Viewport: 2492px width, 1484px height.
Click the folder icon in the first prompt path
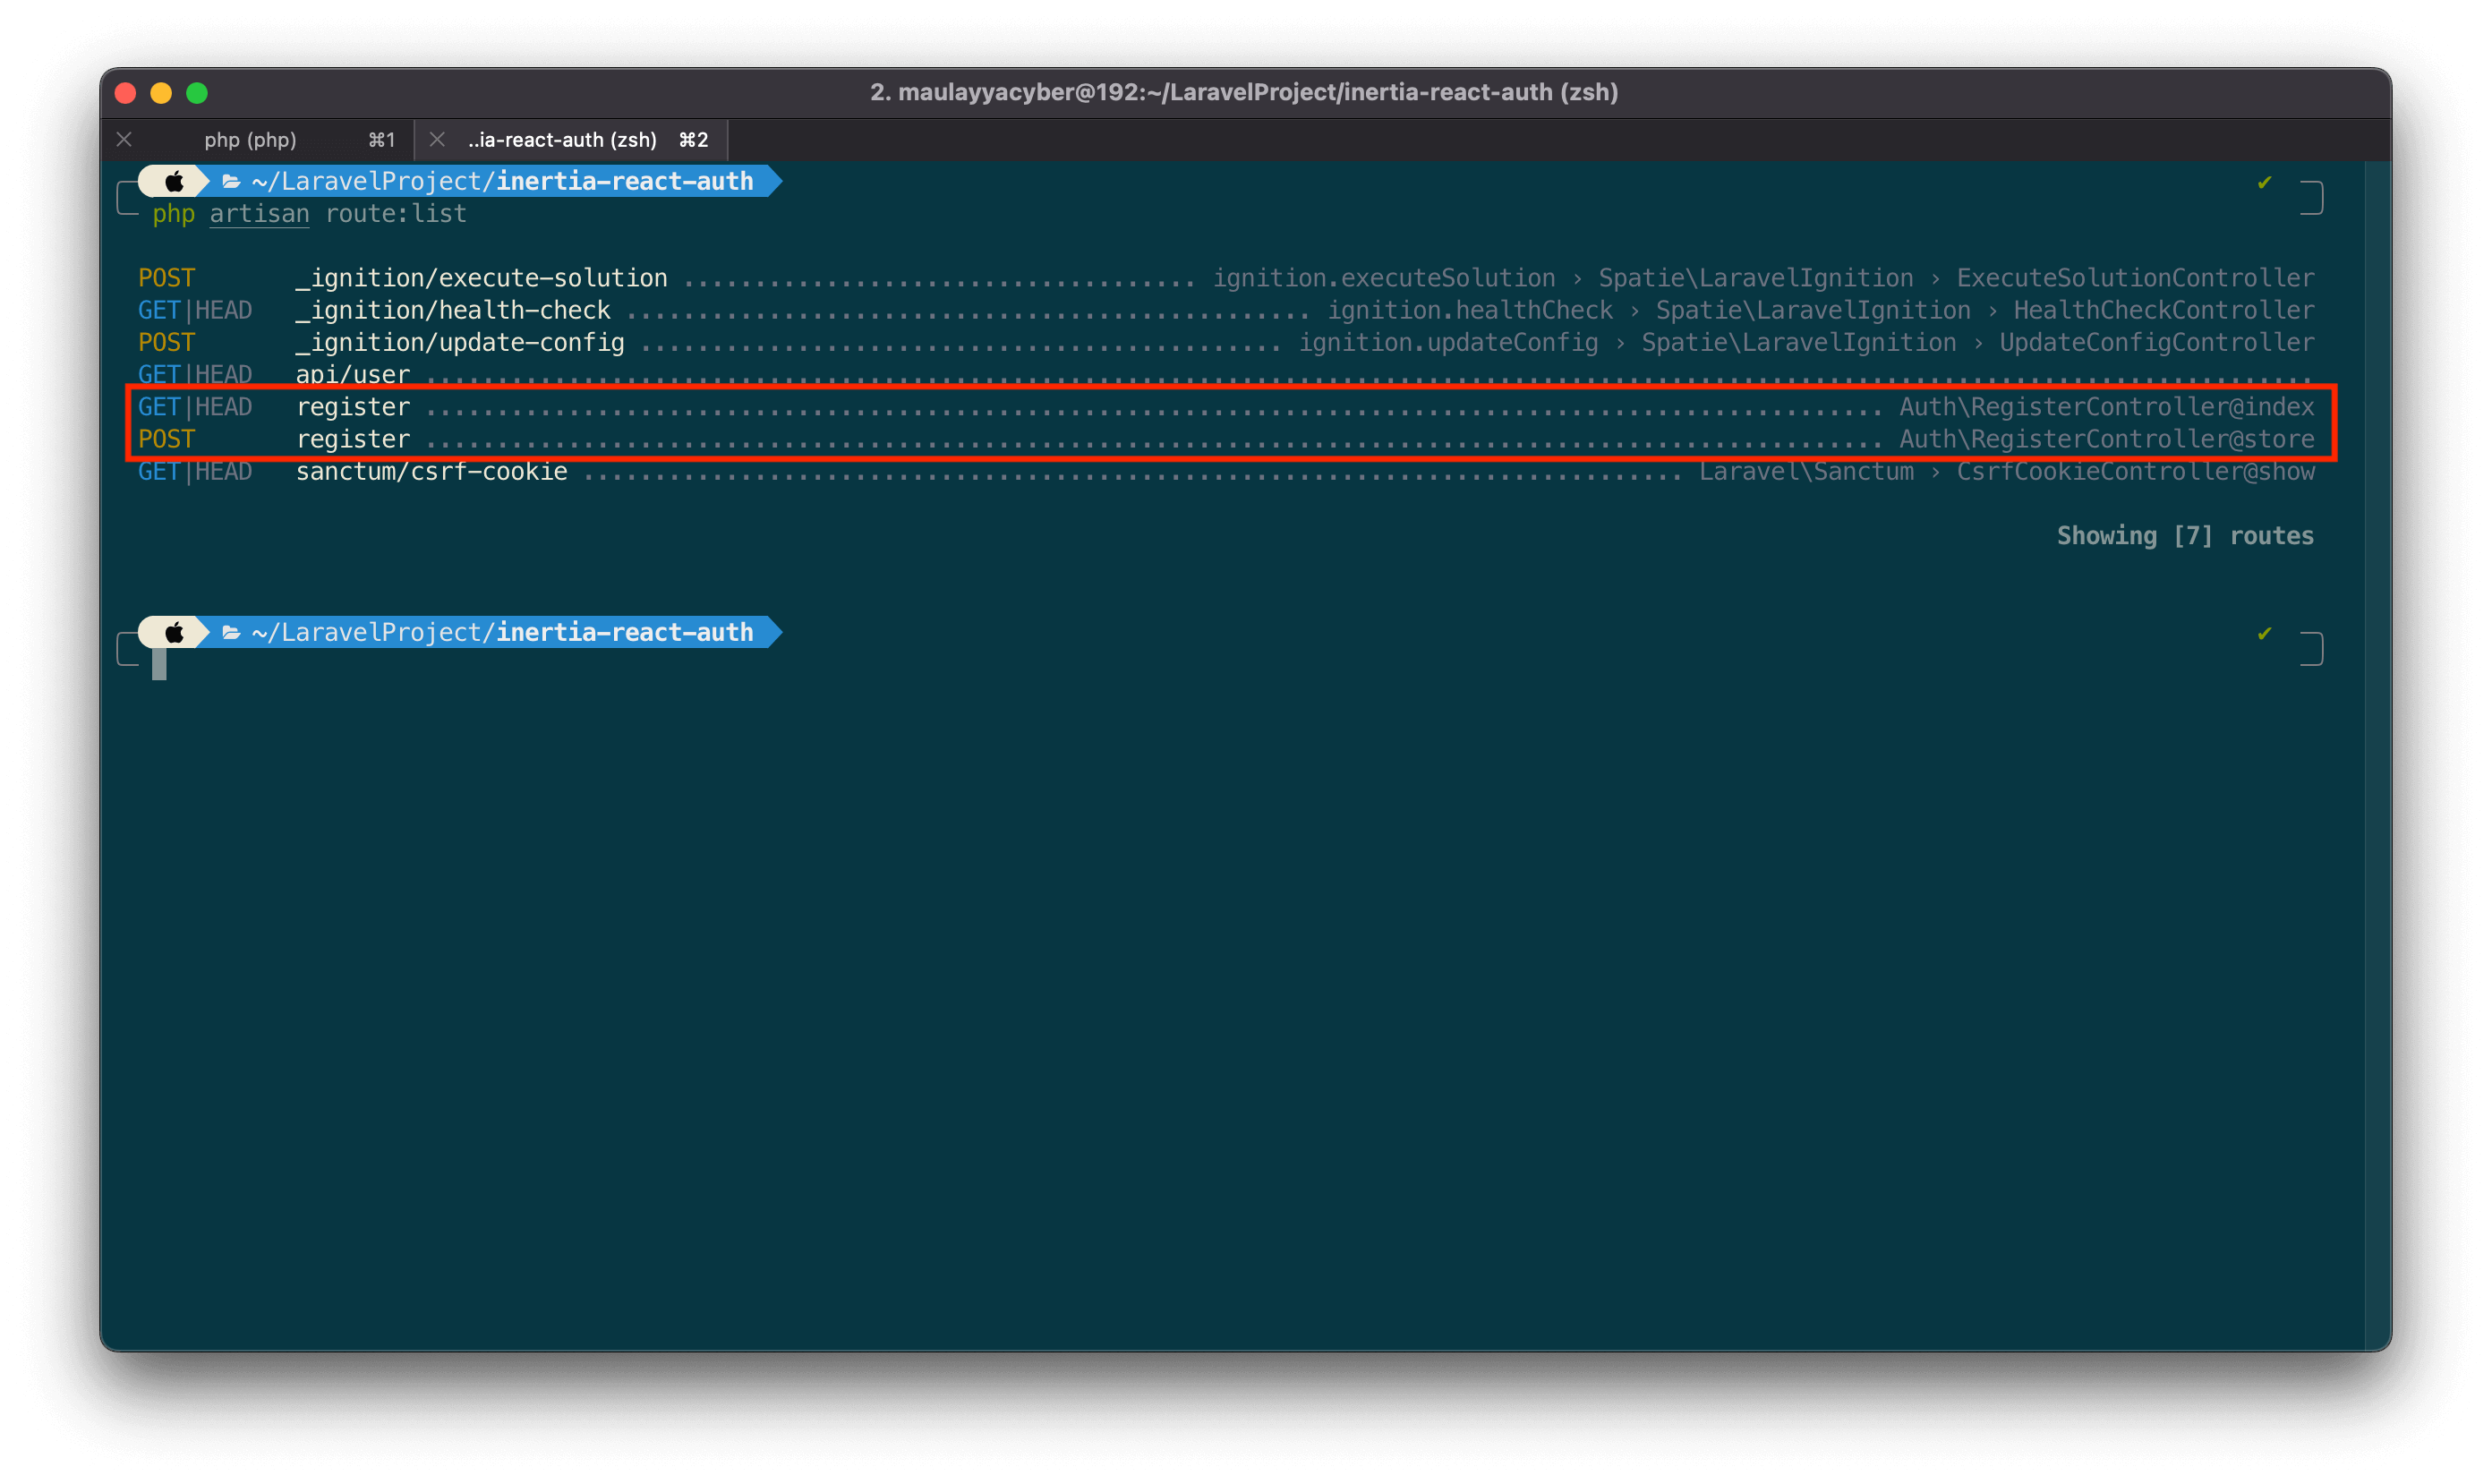click(231, 182)
